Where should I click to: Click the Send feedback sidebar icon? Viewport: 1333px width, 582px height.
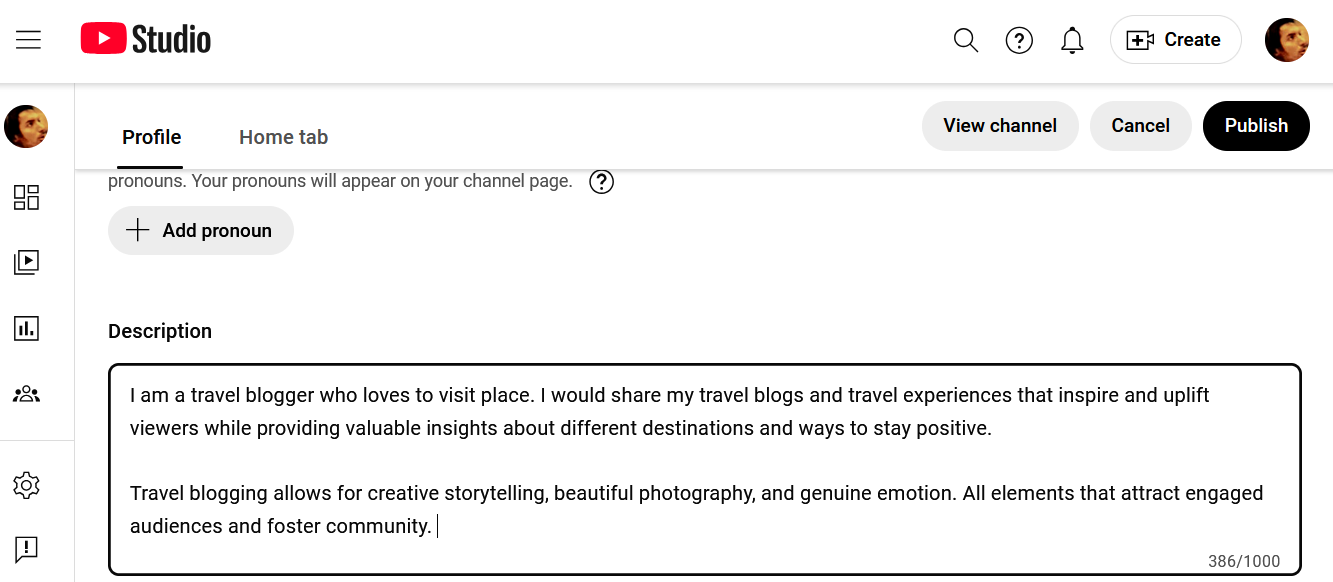click(x=26, y=548)
